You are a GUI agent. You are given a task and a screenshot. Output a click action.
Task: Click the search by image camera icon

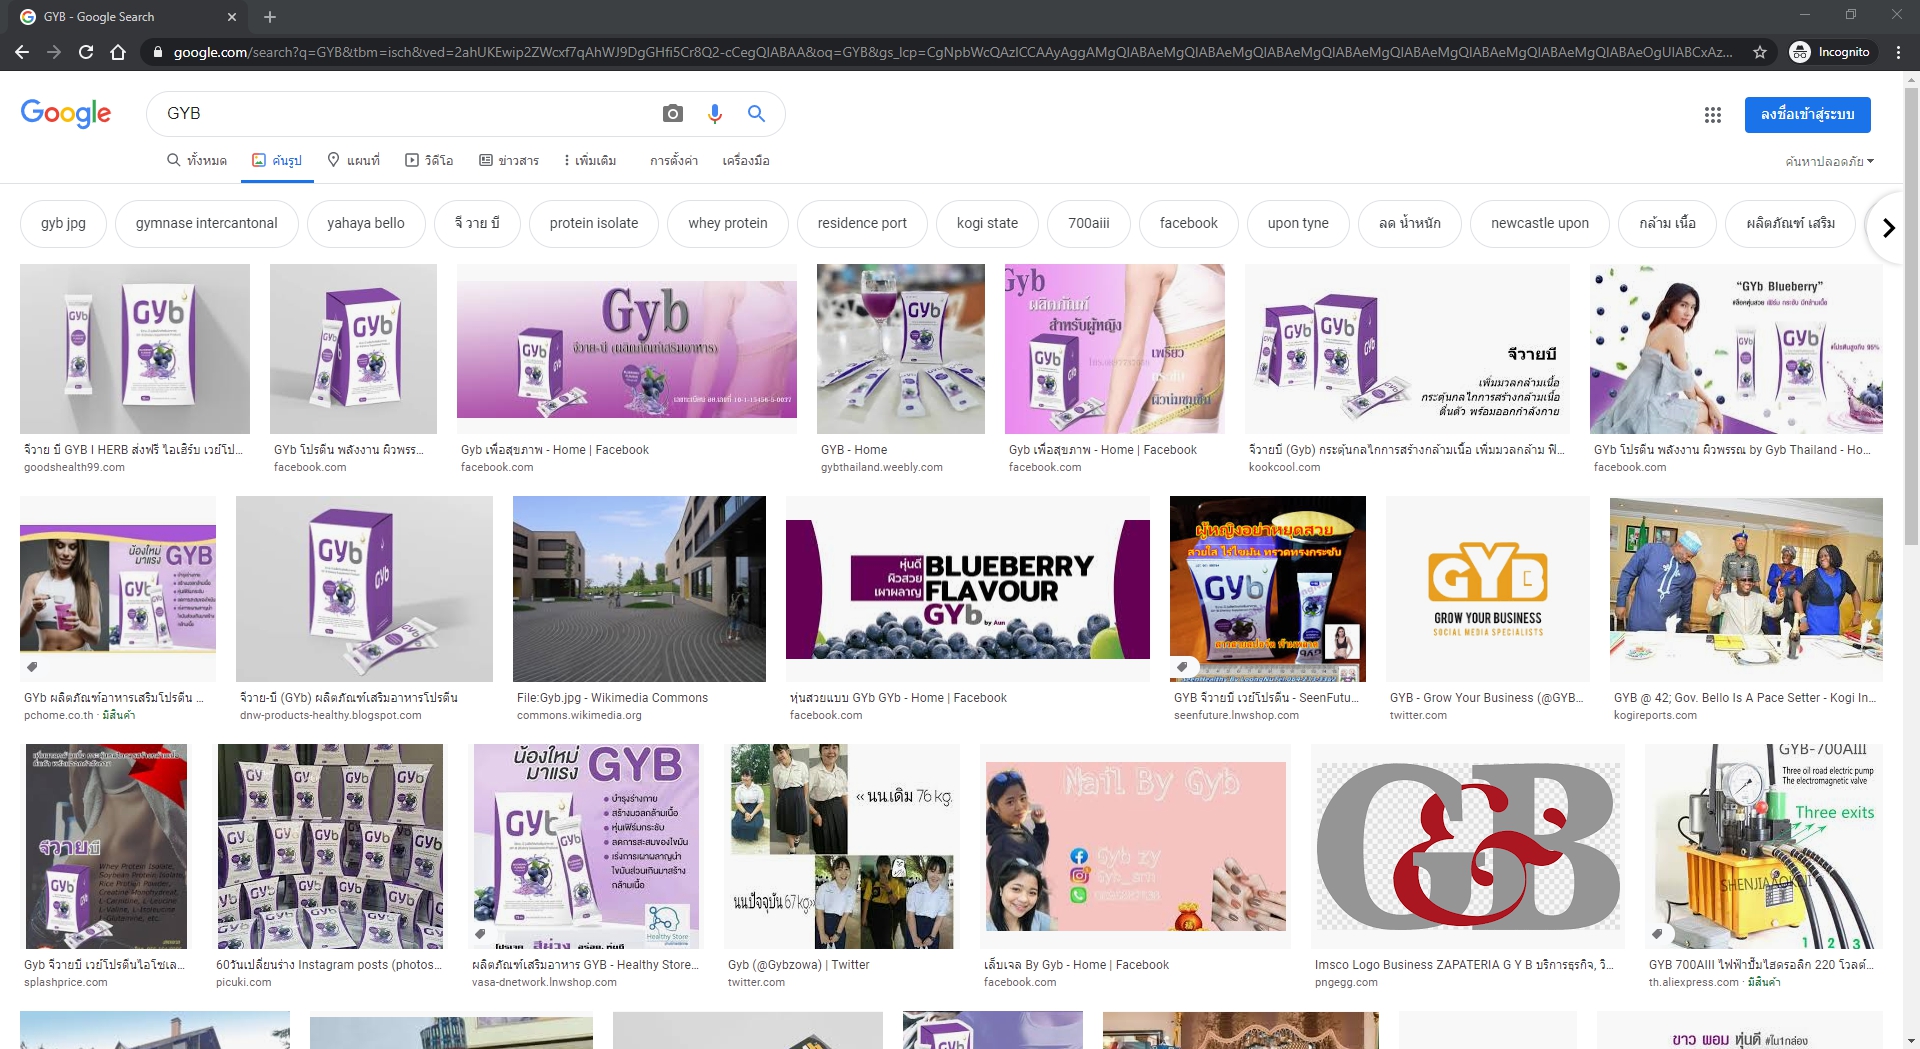click(673, 114)
